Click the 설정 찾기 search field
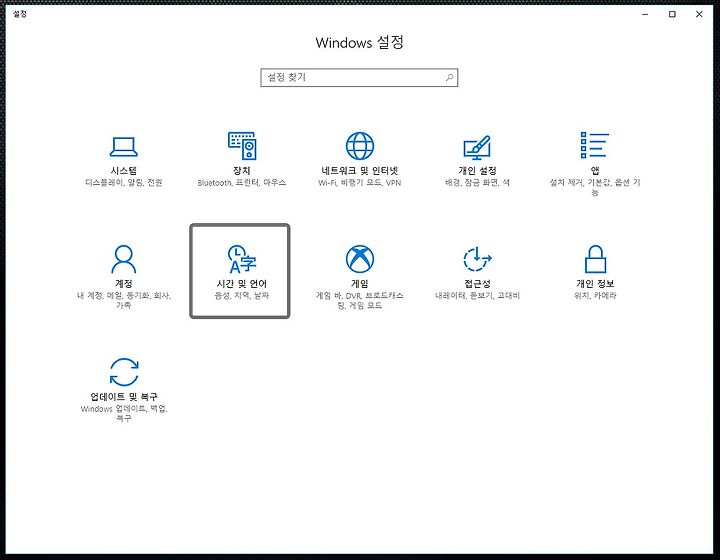 pyautogui.click(x=359, y=78)
